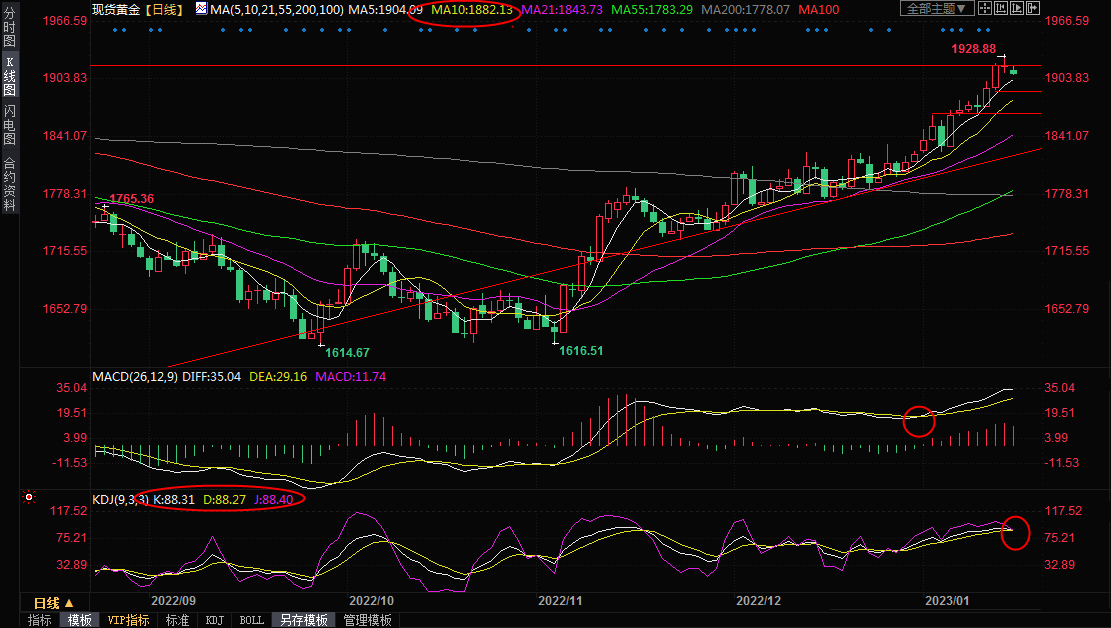Open 合约资料 in the left sidebar
The width and height of the screenshot is (1111, 628).
tap(9, 184)
